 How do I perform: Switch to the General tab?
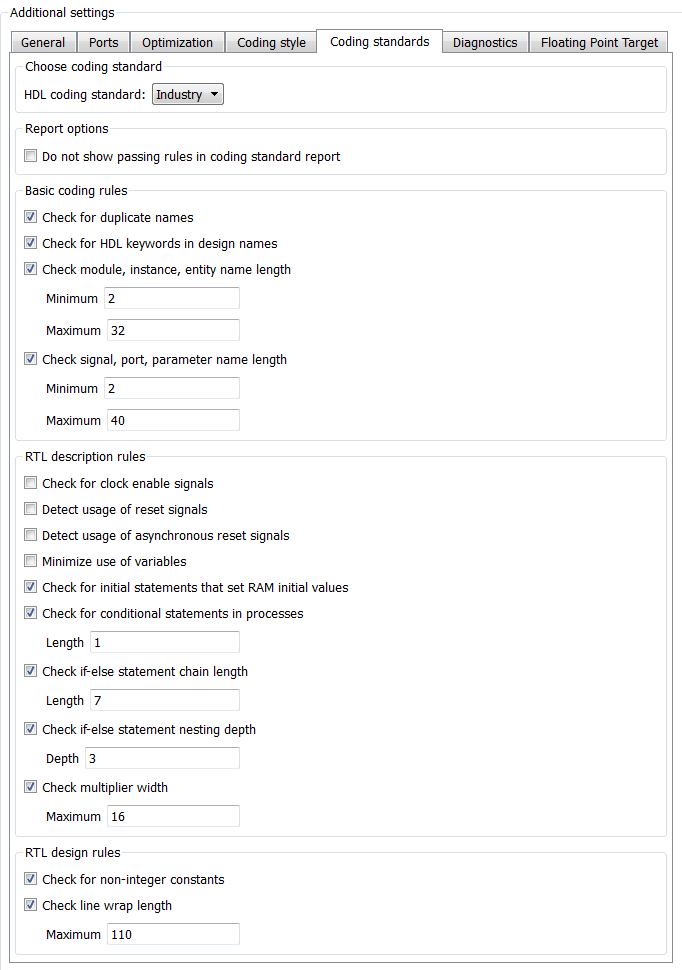43,43
